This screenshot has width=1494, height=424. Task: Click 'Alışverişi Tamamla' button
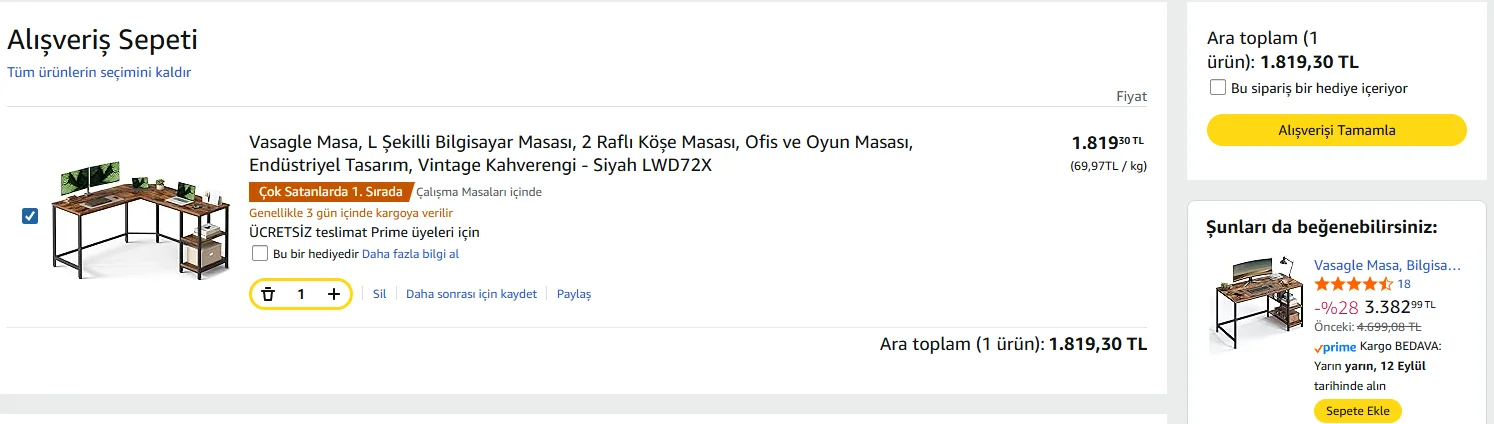coord(1336,130)
